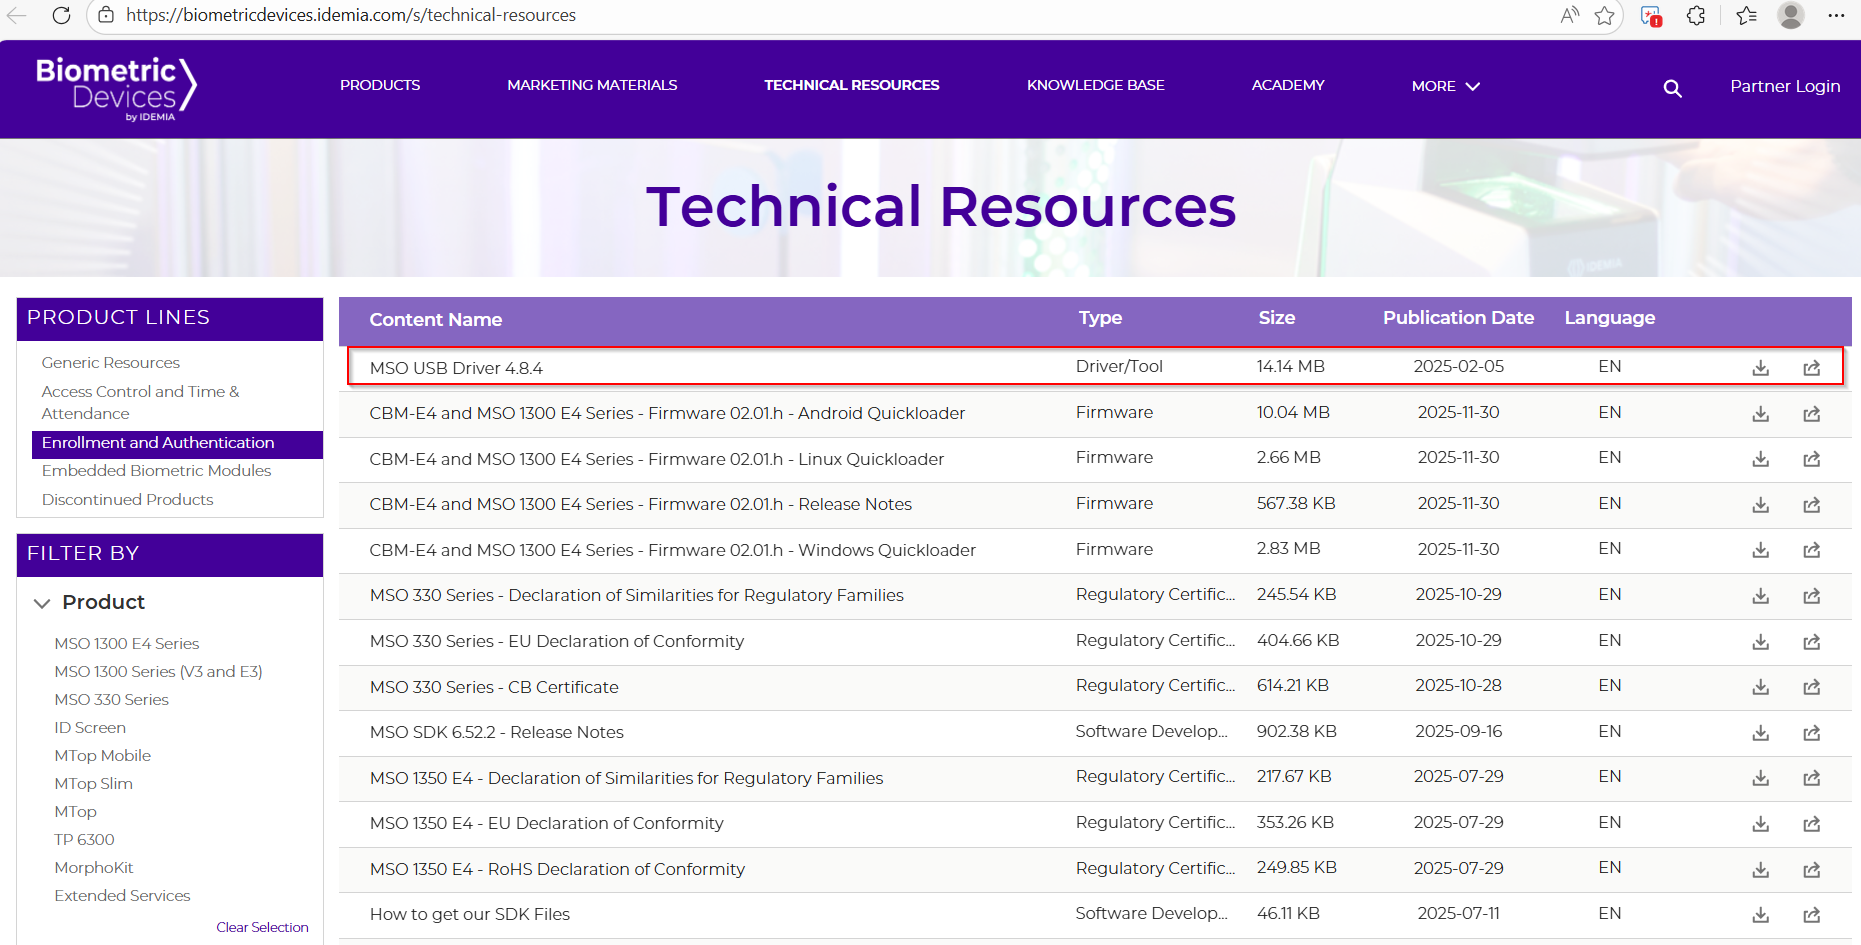The width and height of the screenshot is (1861, 945).
Task: Clear Selection of product filters
Action: click(x=262, y=927)
